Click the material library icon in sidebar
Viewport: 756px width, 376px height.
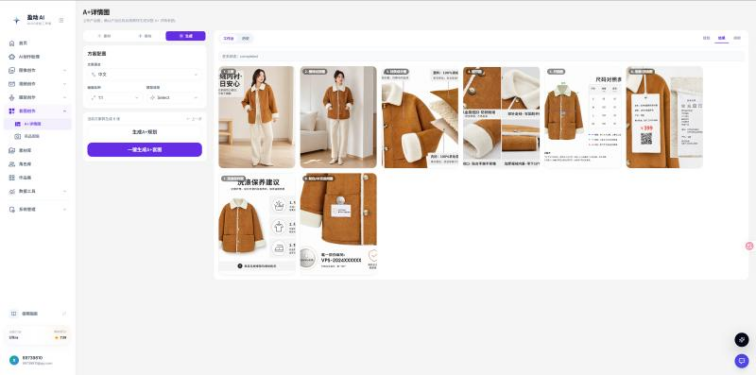[x=12, y=150]
